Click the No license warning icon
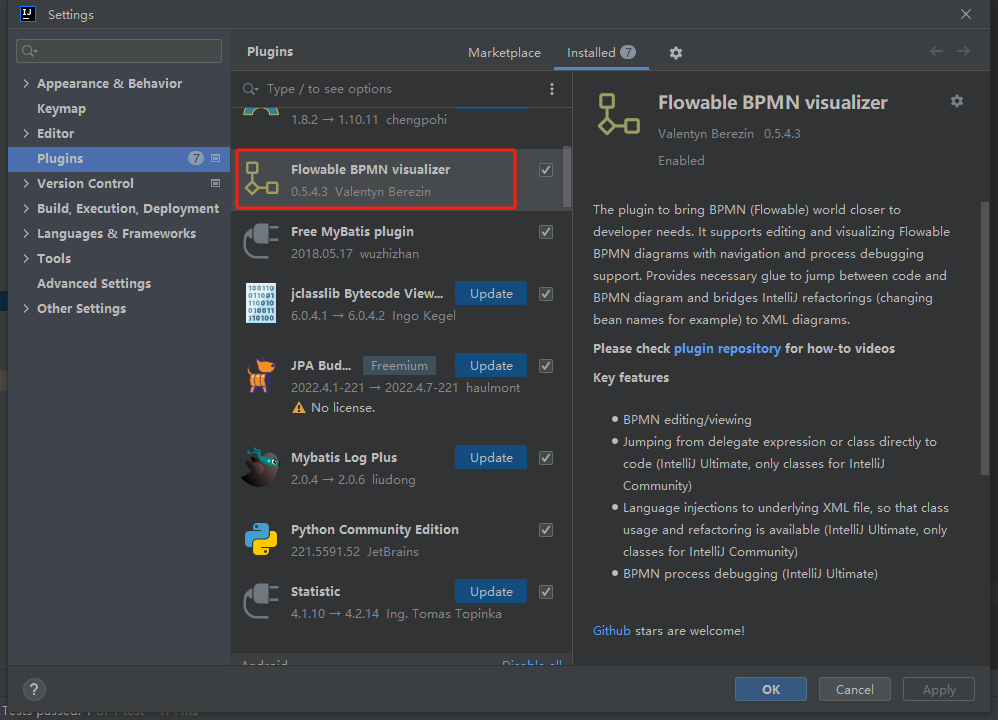The height and width of the screenshot is (720, 998). 299,407
